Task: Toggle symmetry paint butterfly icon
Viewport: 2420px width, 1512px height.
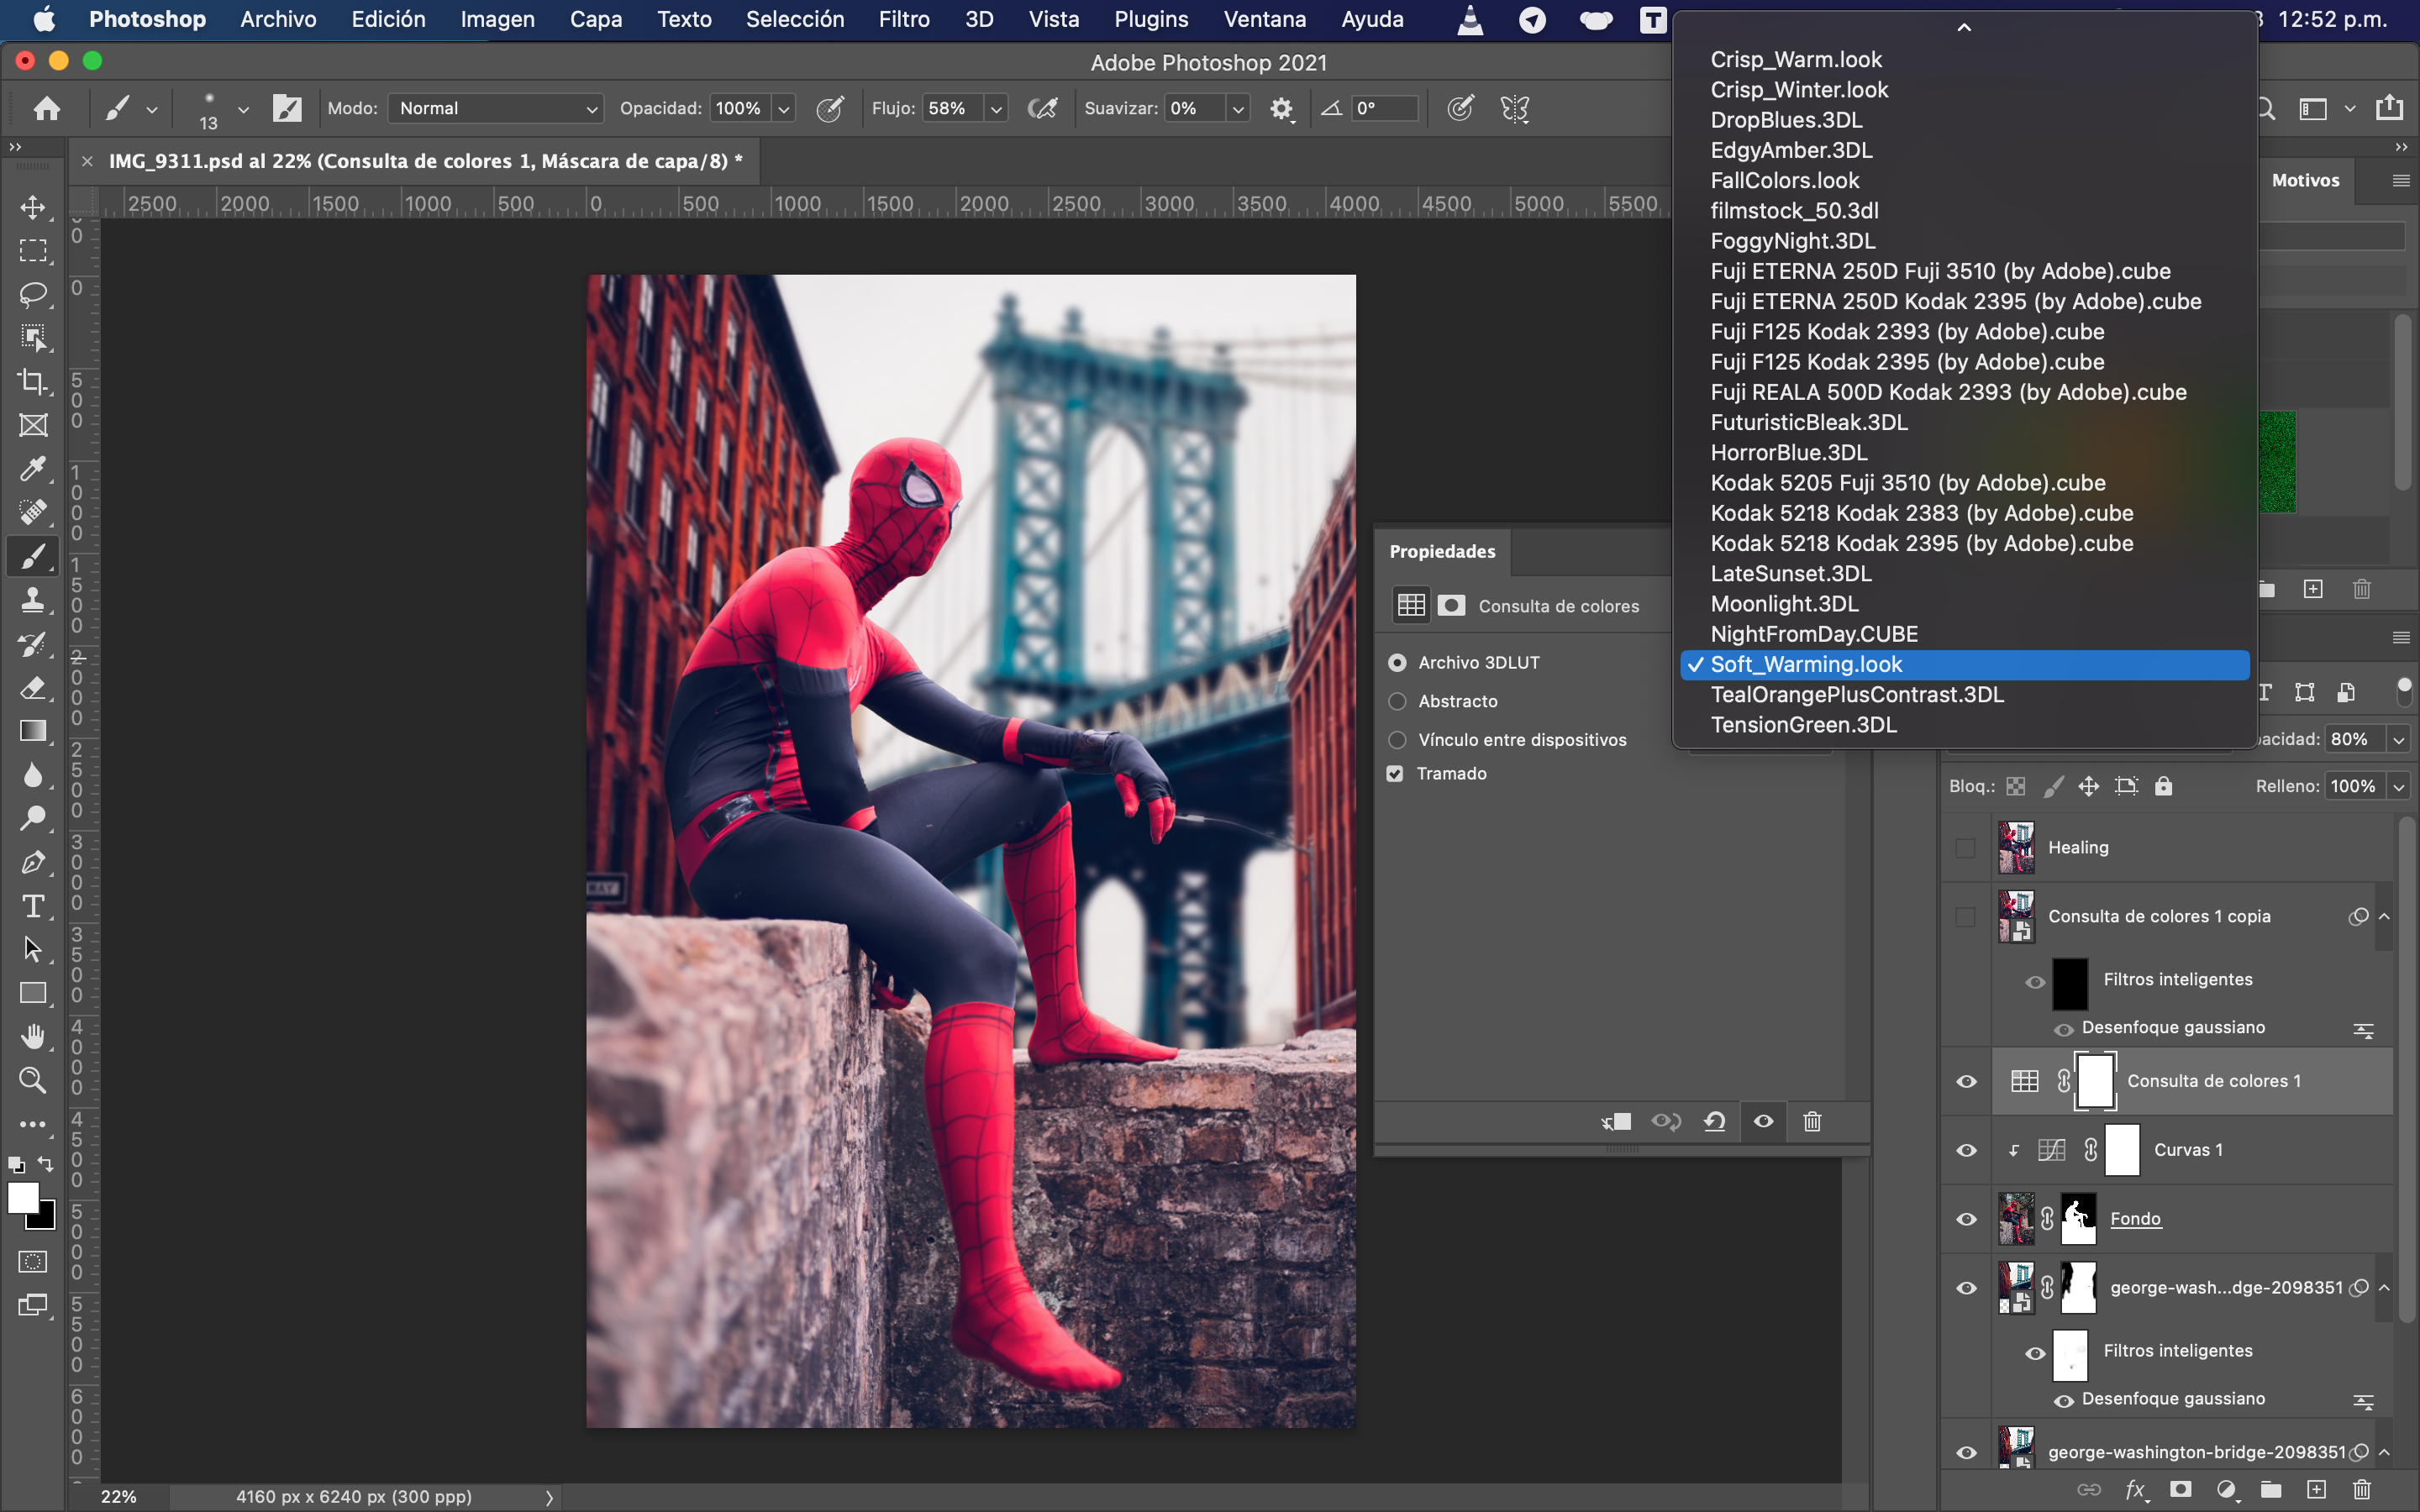Action: [x=1514, y=108]
